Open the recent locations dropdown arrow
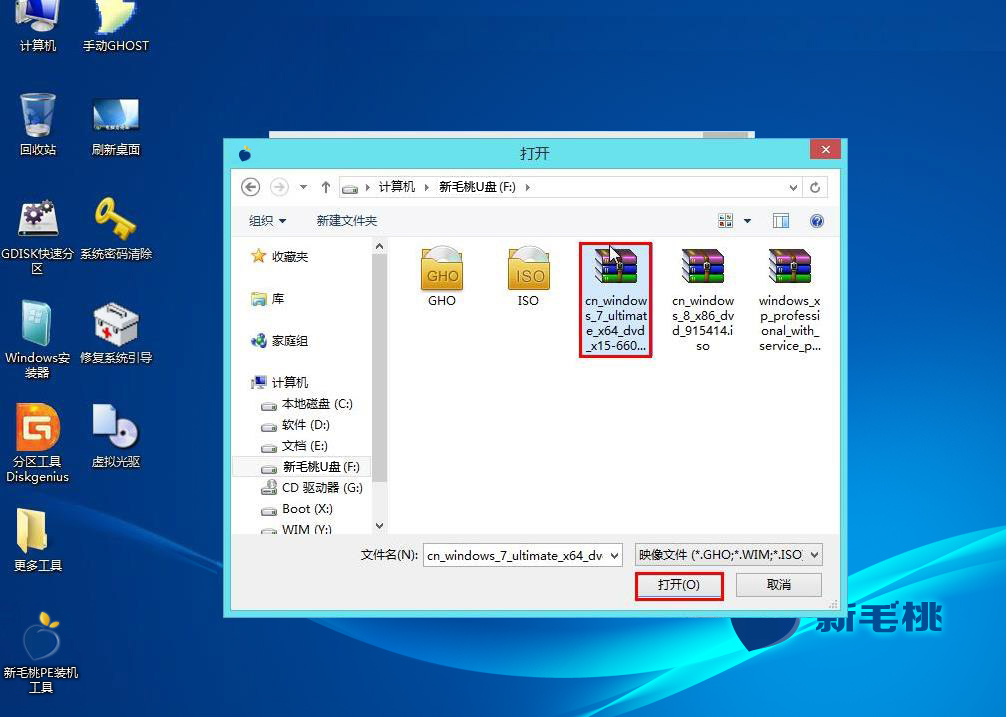The height and width of the screenshot is (717, 1006). point(303,187)
